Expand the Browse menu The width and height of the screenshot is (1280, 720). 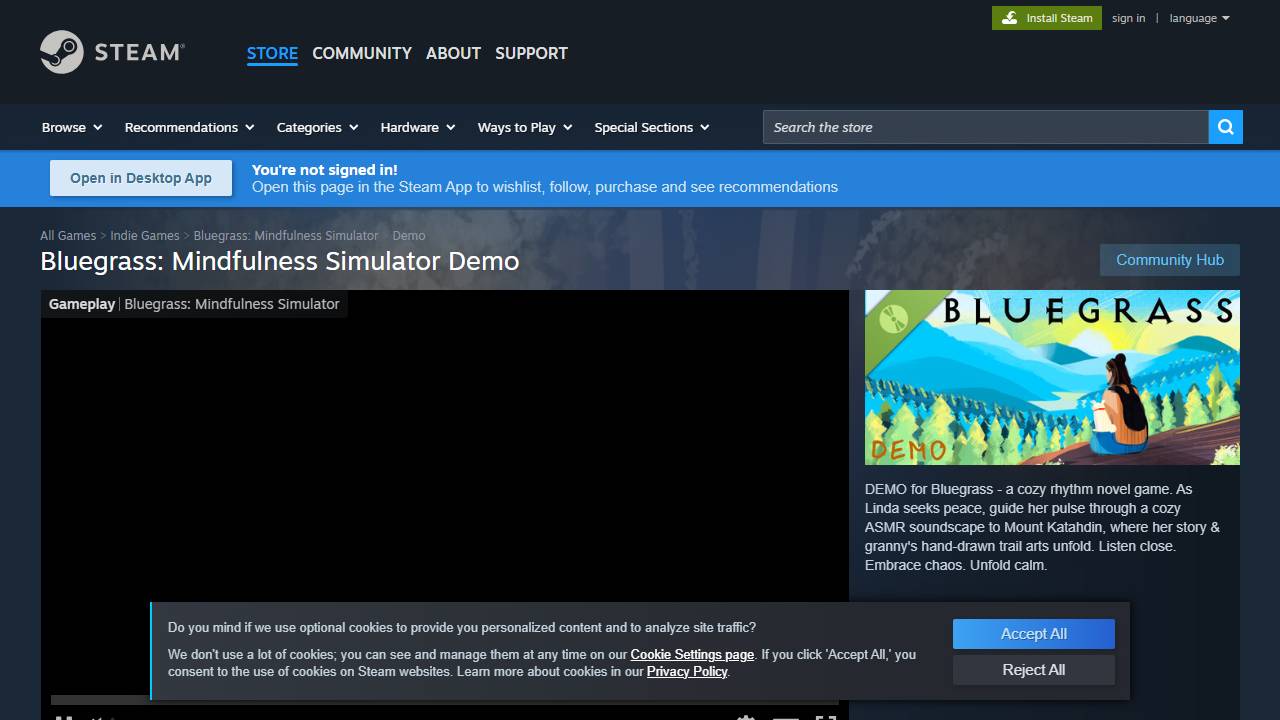pos(72,127)
